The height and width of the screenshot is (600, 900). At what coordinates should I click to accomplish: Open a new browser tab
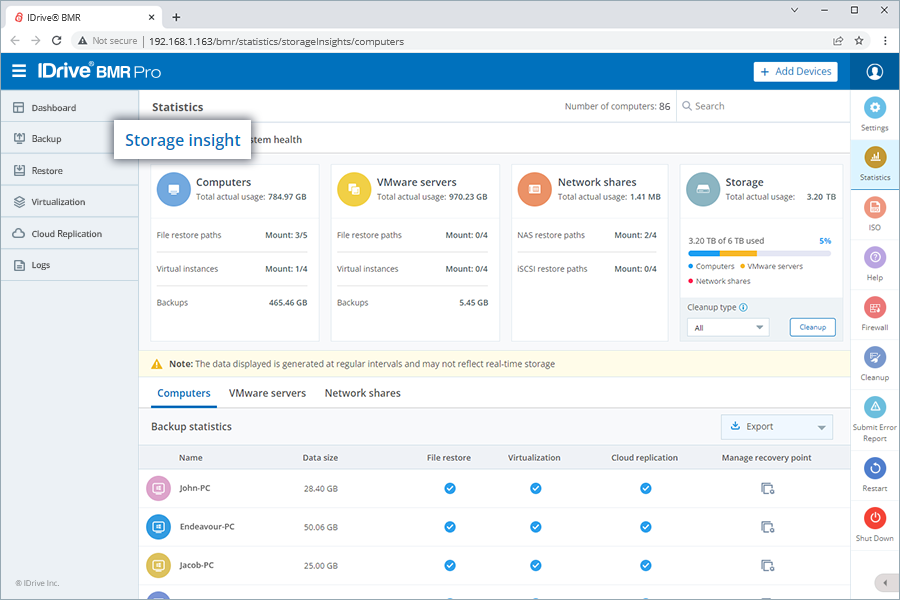click(176, 17)
